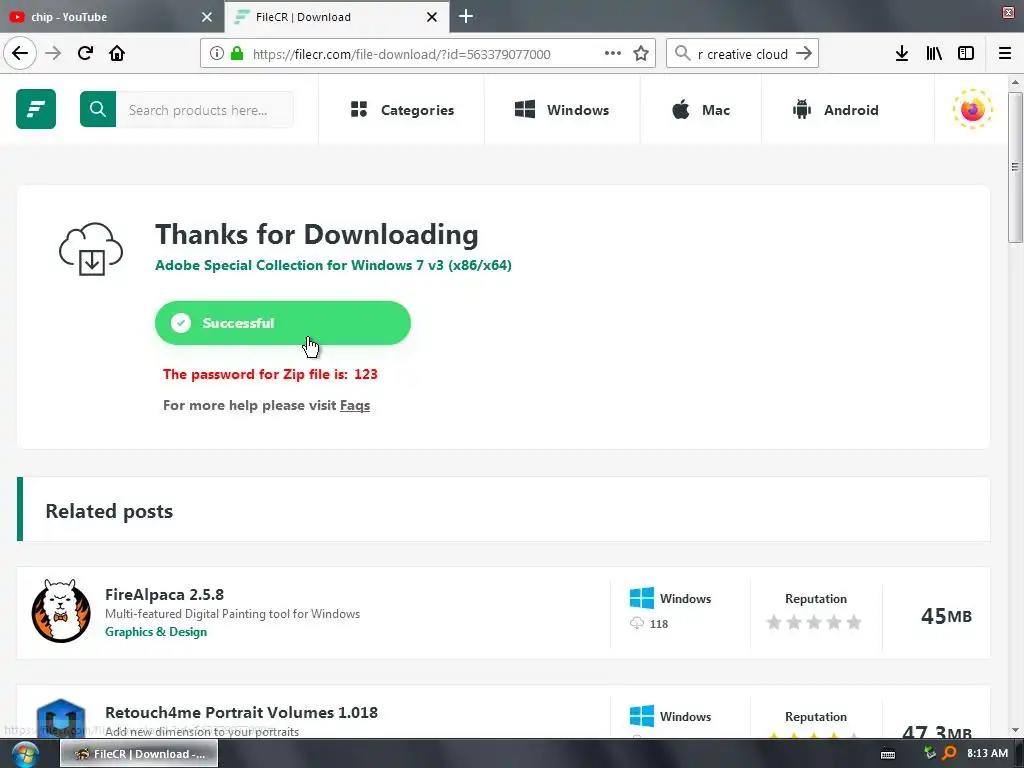1024x768 pixels.
Task: Click the FileCR logo
Action: (x=36, y=109)
